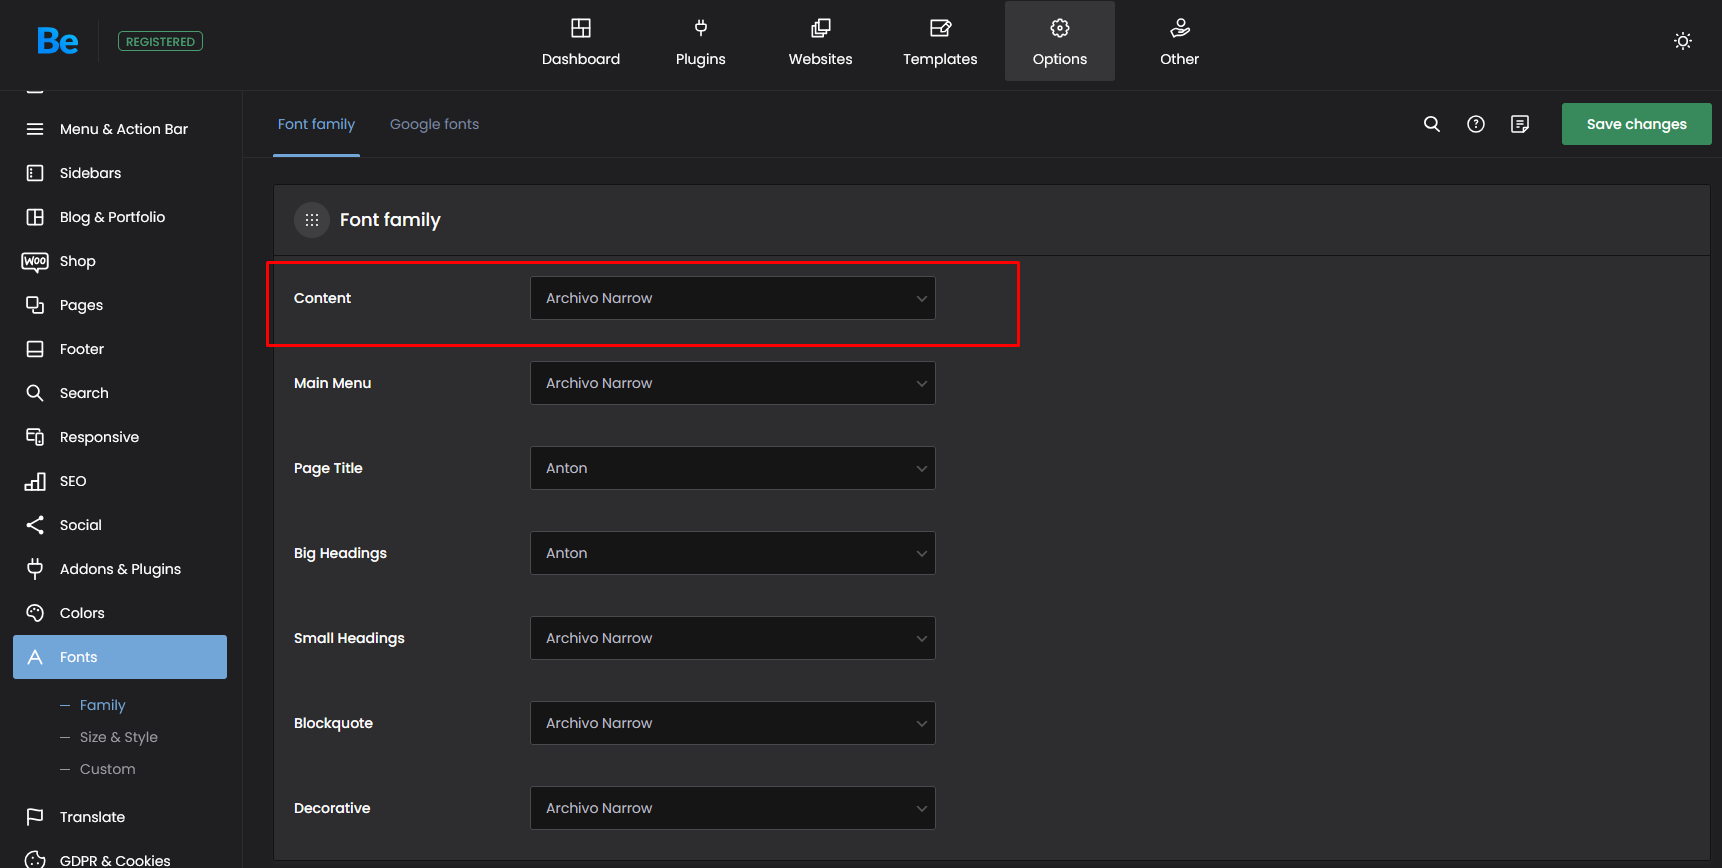1722x868 pixels.
Task: Open the Plugins plug icon
Action: (x=701, y=28)
